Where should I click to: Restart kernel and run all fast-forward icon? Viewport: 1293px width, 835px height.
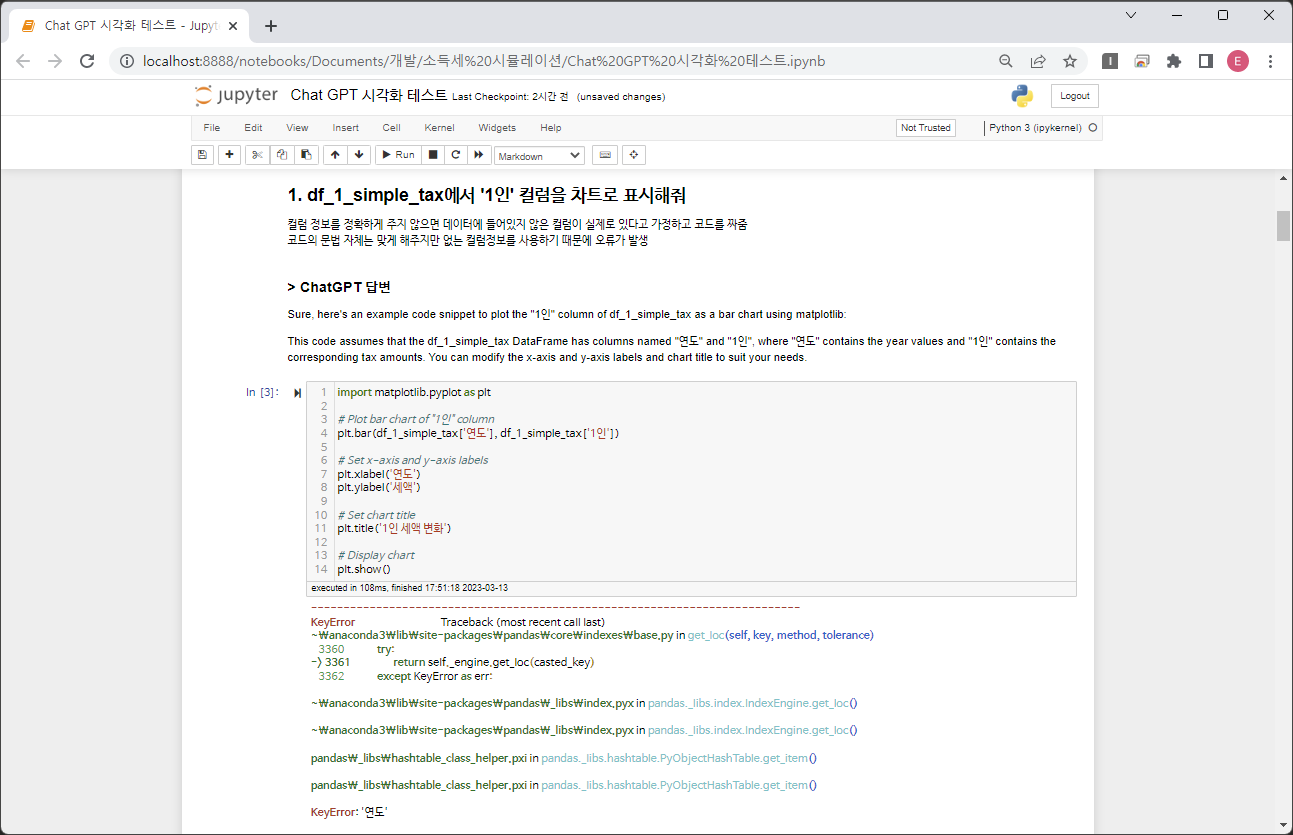coord(479,155)
